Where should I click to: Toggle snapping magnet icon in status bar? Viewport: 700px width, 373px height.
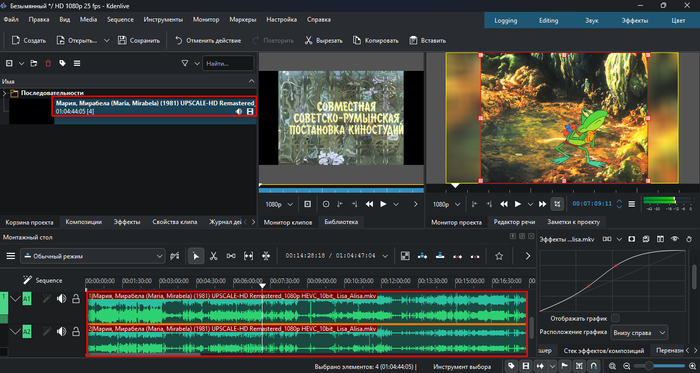coord(594,365)
